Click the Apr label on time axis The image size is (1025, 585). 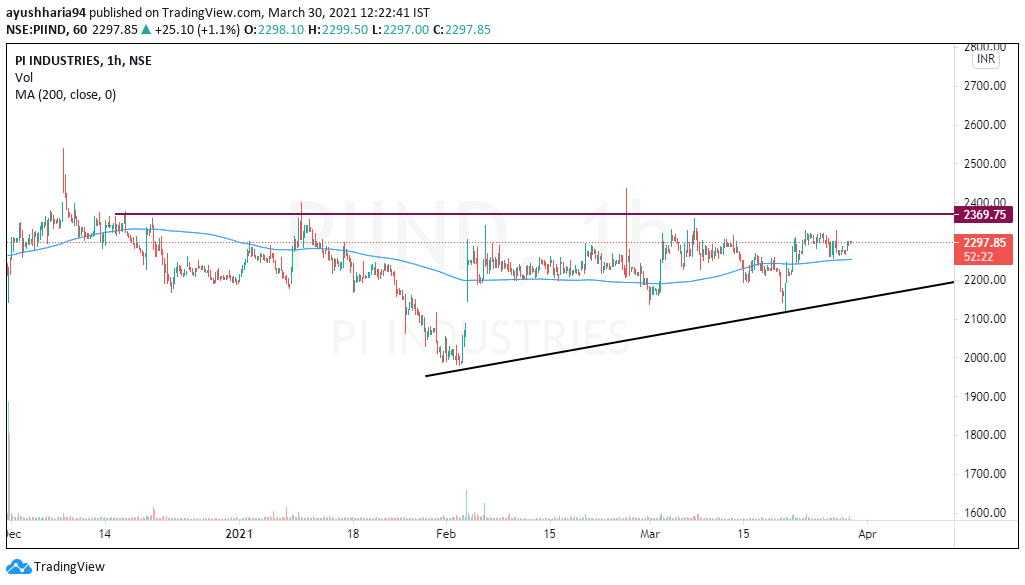point(867,534)
